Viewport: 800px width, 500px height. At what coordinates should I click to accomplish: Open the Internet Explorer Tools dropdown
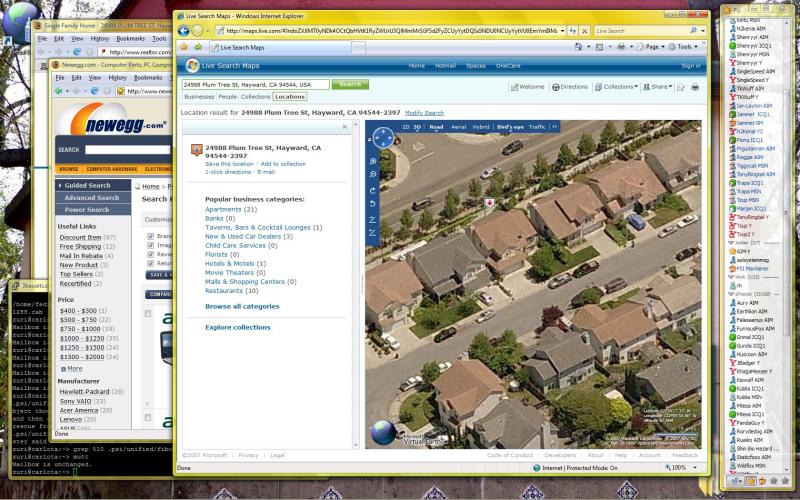[686, 46]
